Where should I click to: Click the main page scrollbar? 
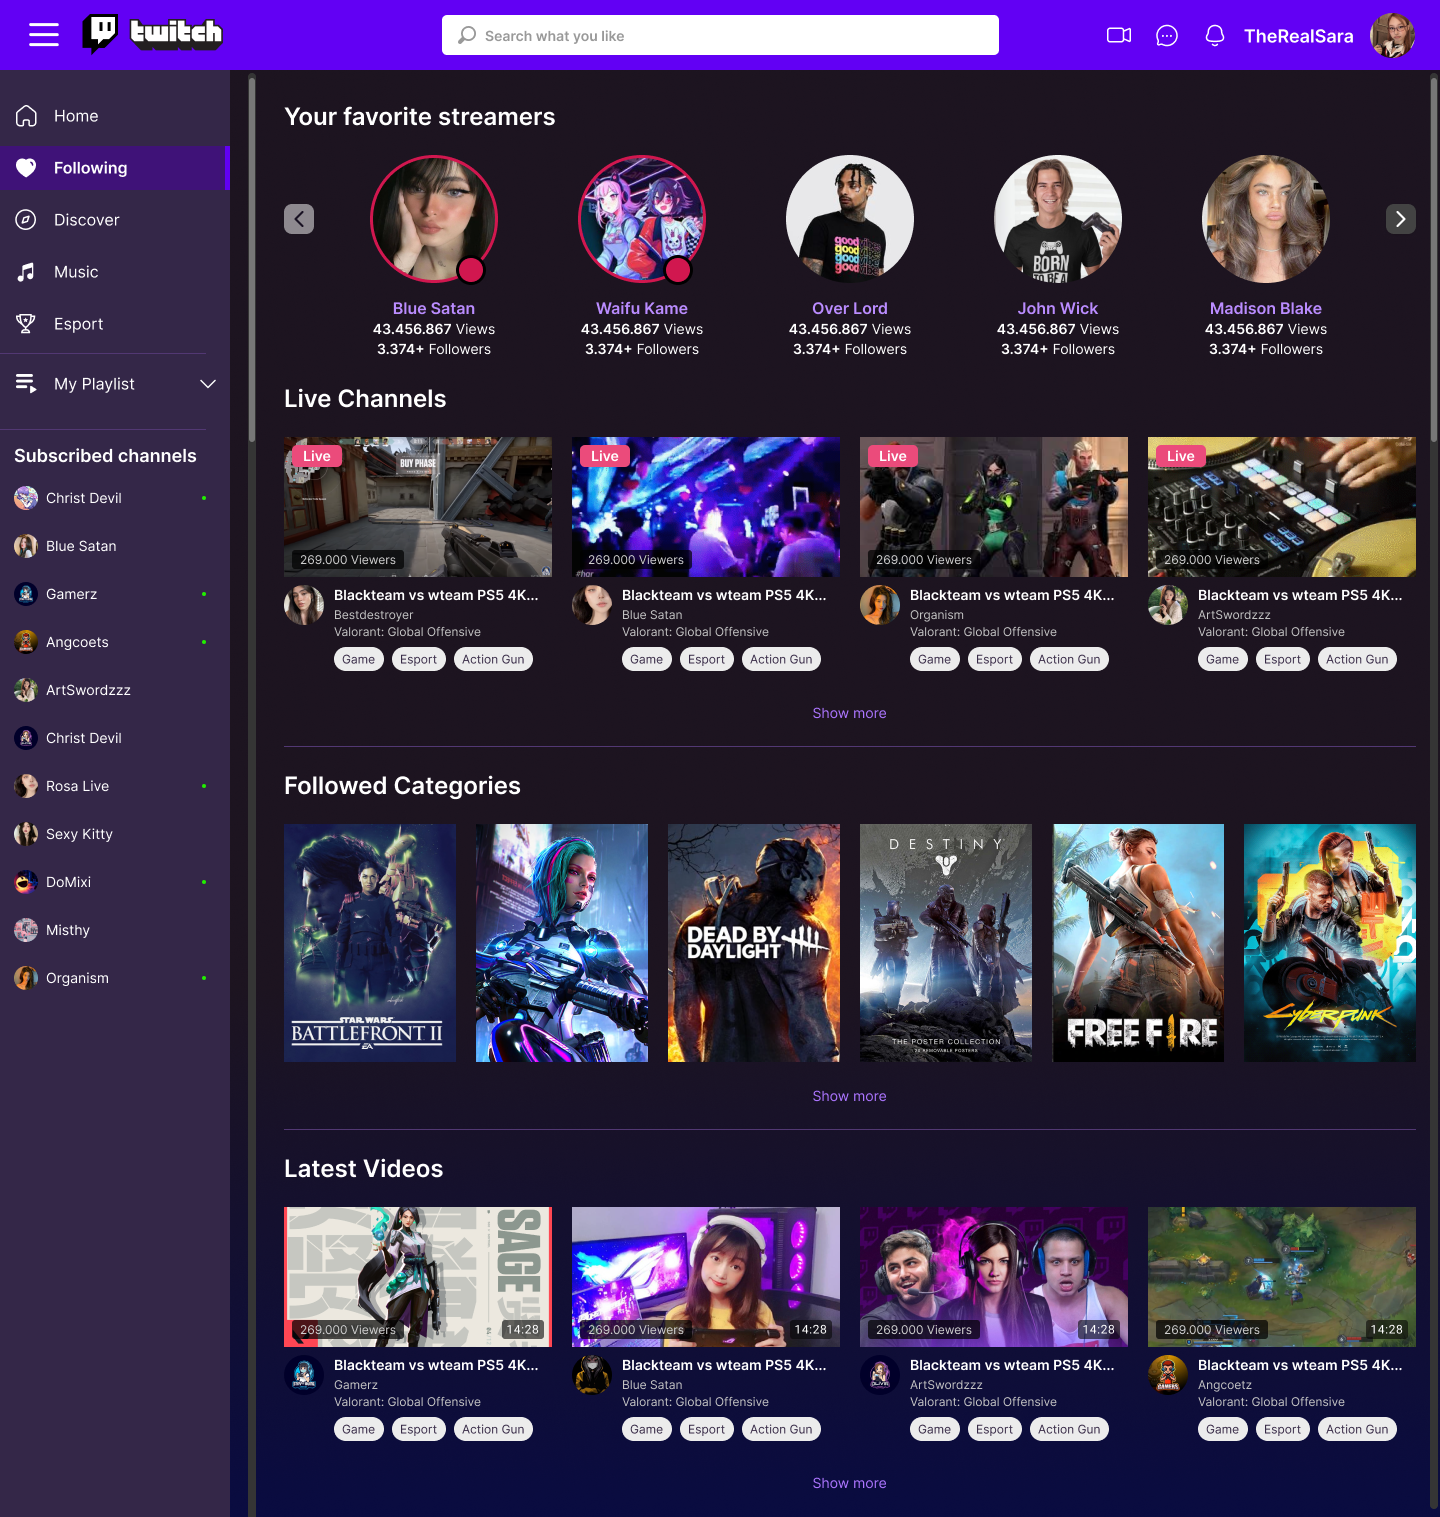[1434, 258]
